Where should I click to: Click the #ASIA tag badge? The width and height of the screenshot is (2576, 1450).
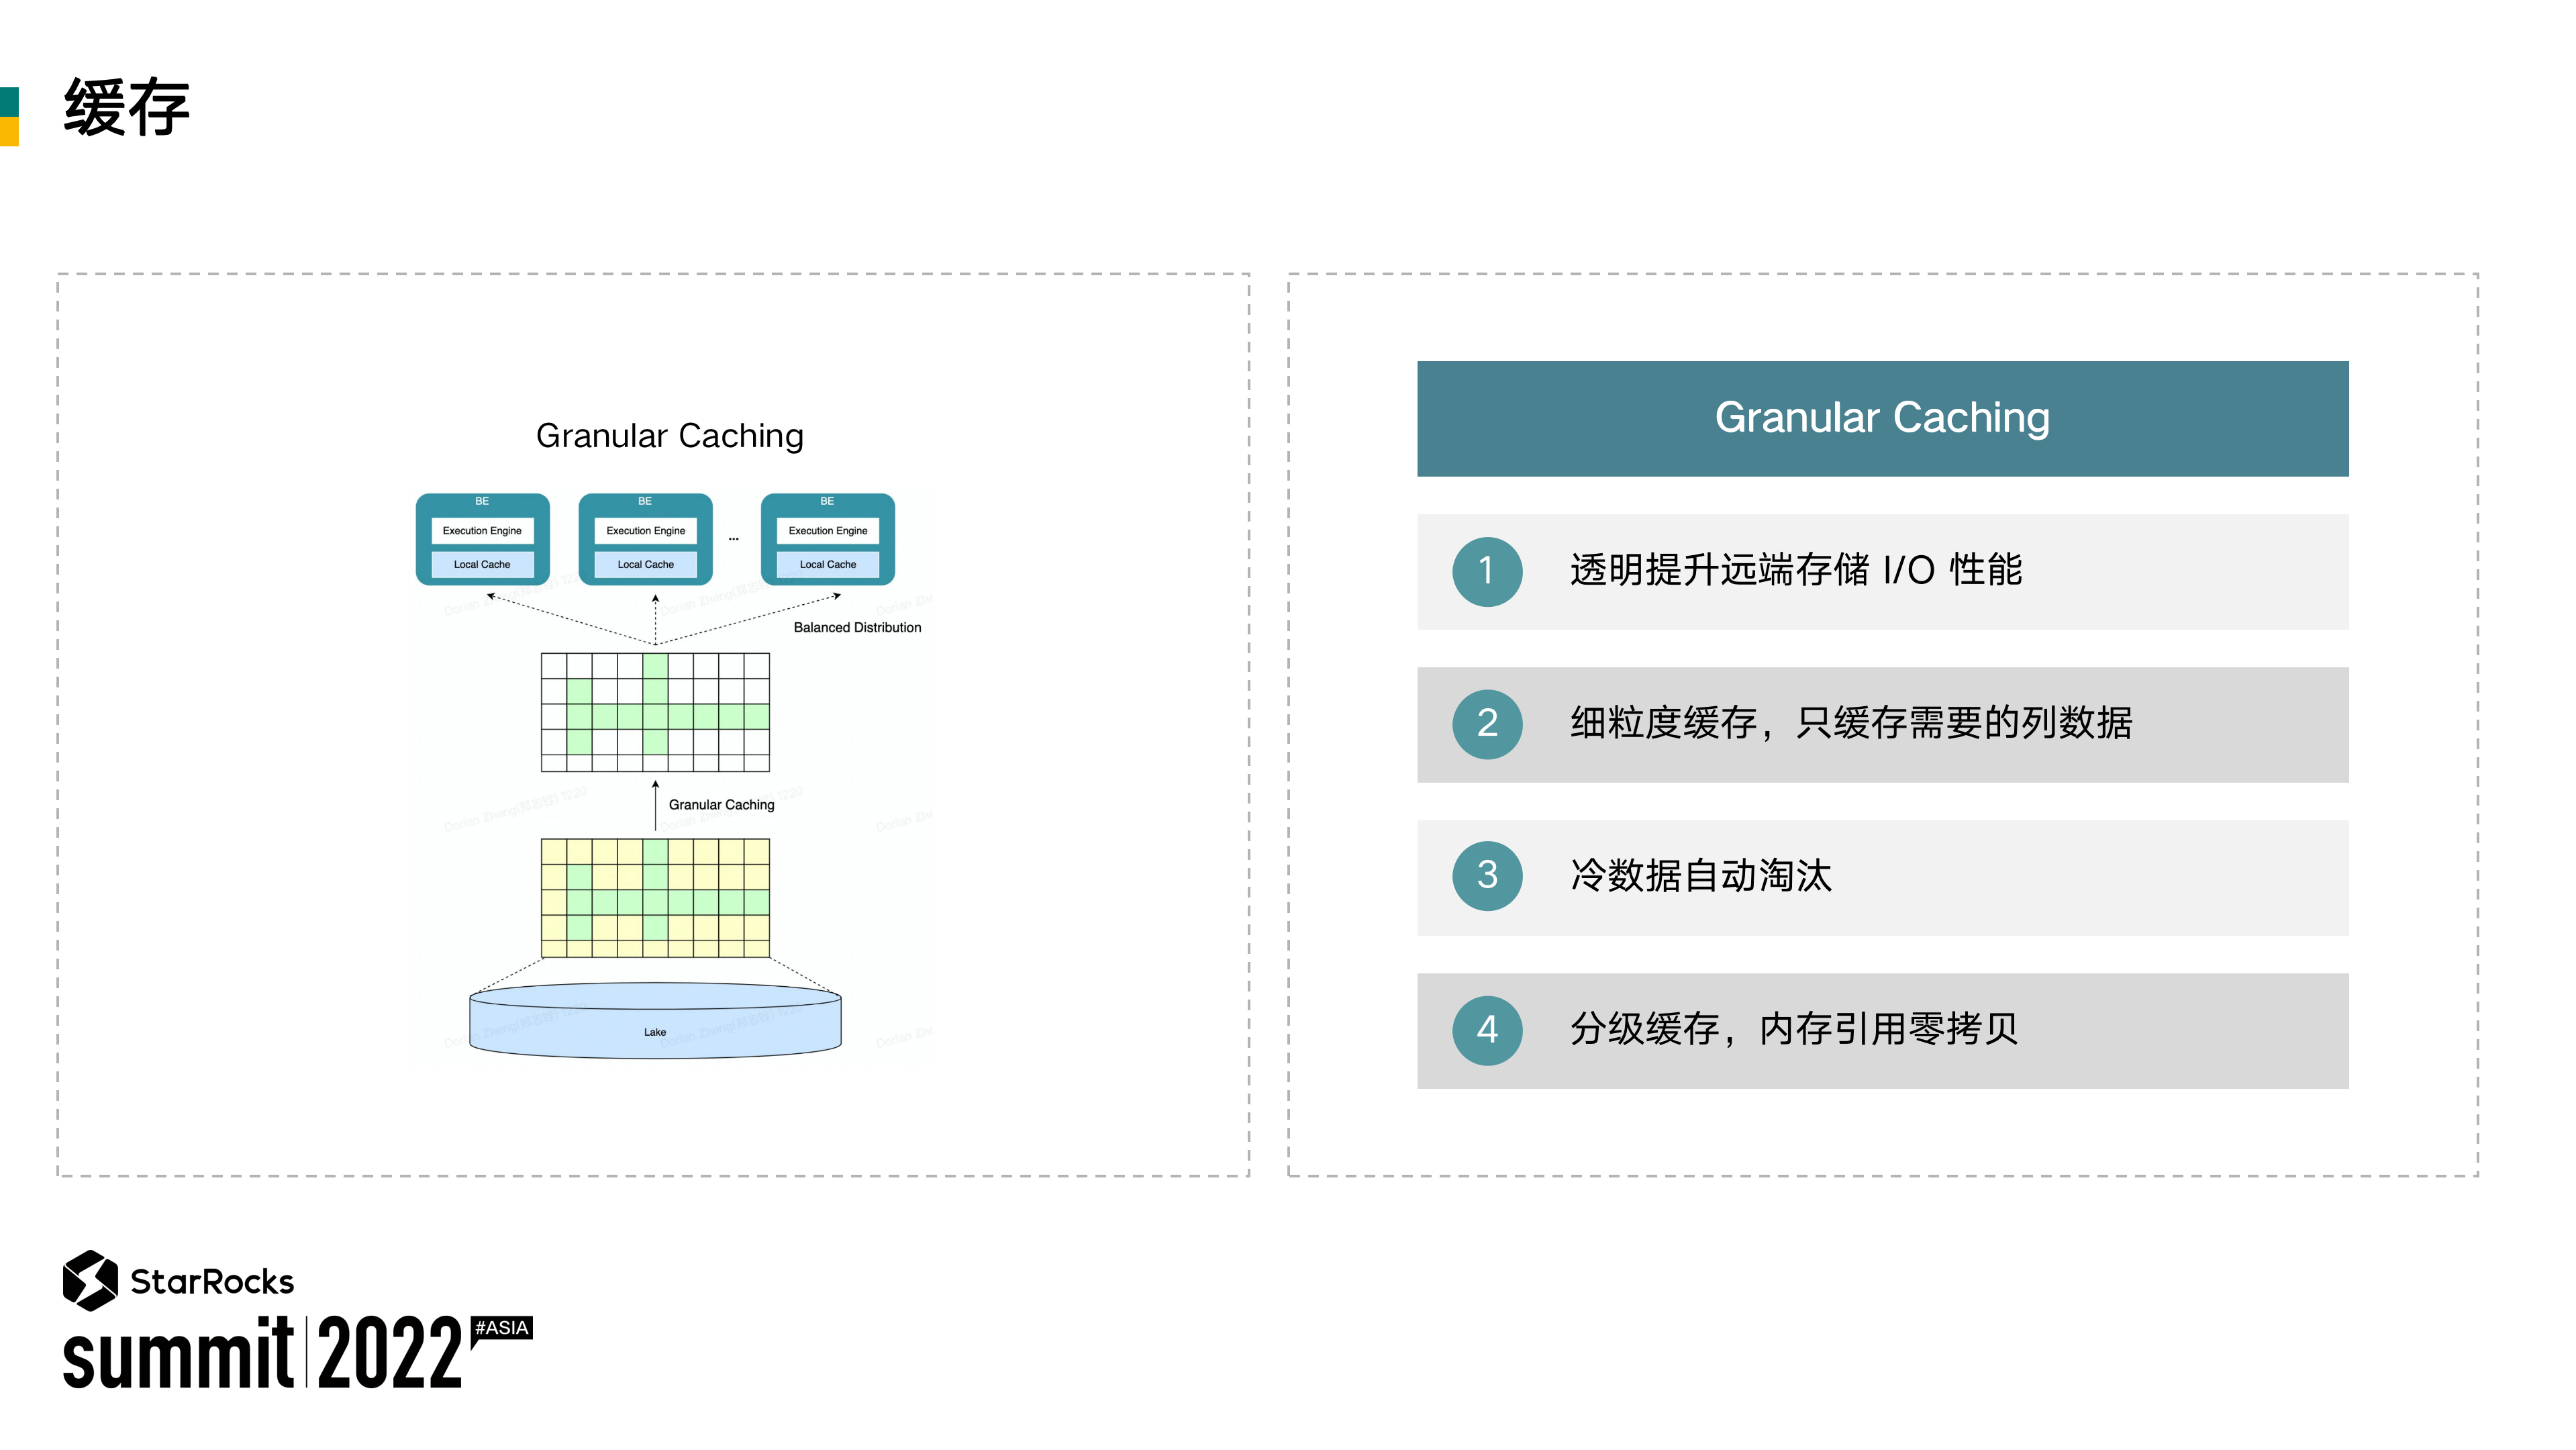pos(502,1328)
